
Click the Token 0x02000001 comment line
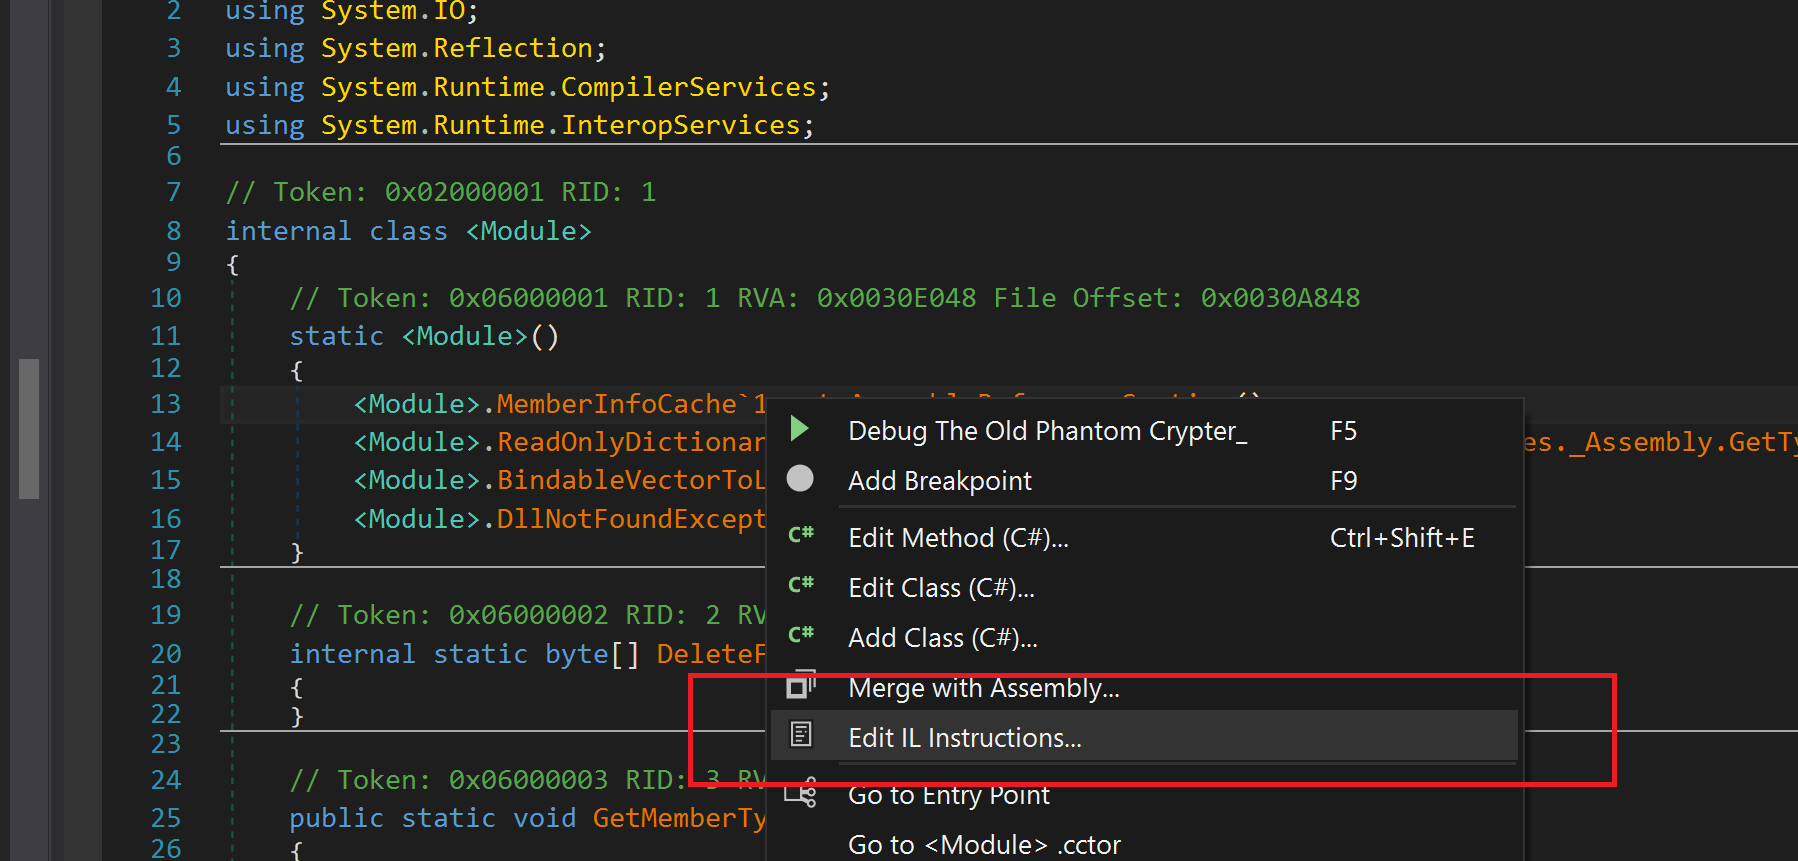pos(440,192)
